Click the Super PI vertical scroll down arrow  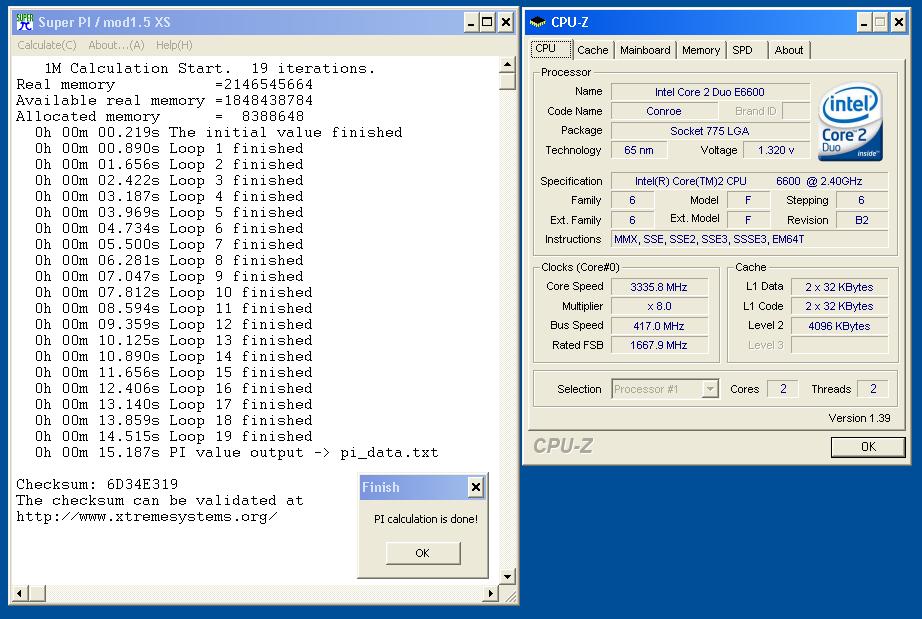[507, 577]
